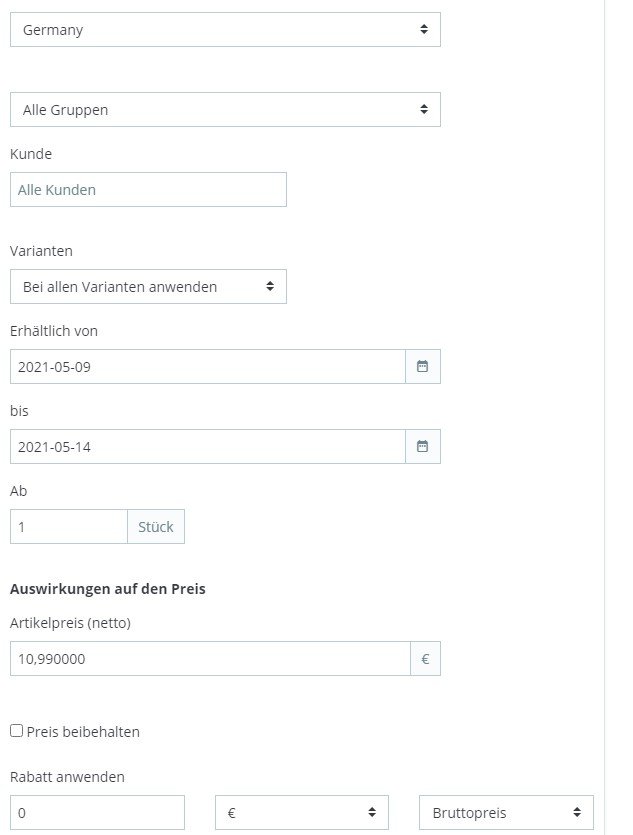The image size is (633, 835).
Task: Click the Rabatt anwenden amount field
Action: point(97,813)
